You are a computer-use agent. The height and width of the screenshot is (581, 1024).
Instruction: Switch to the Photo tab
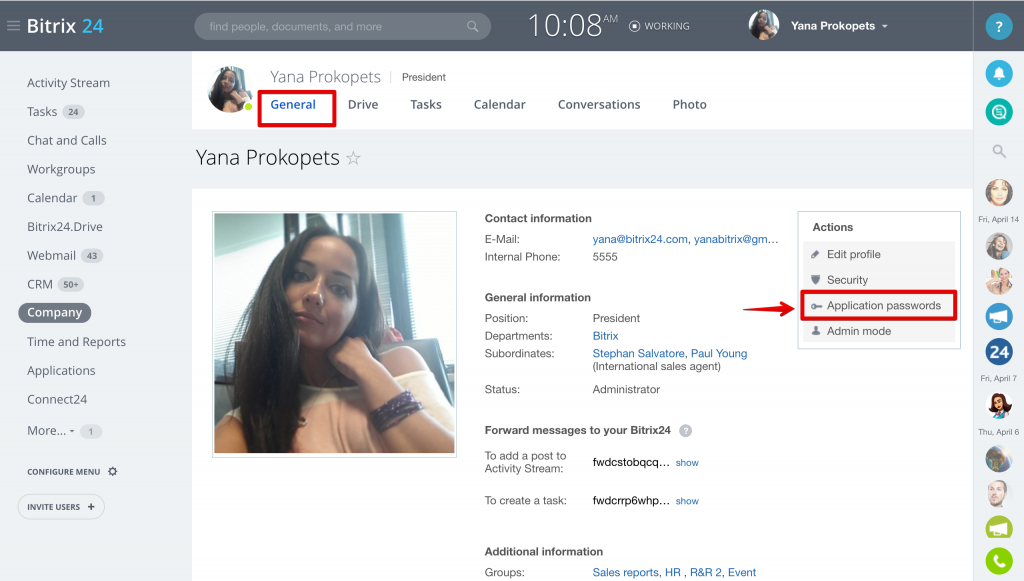[690, 104]
